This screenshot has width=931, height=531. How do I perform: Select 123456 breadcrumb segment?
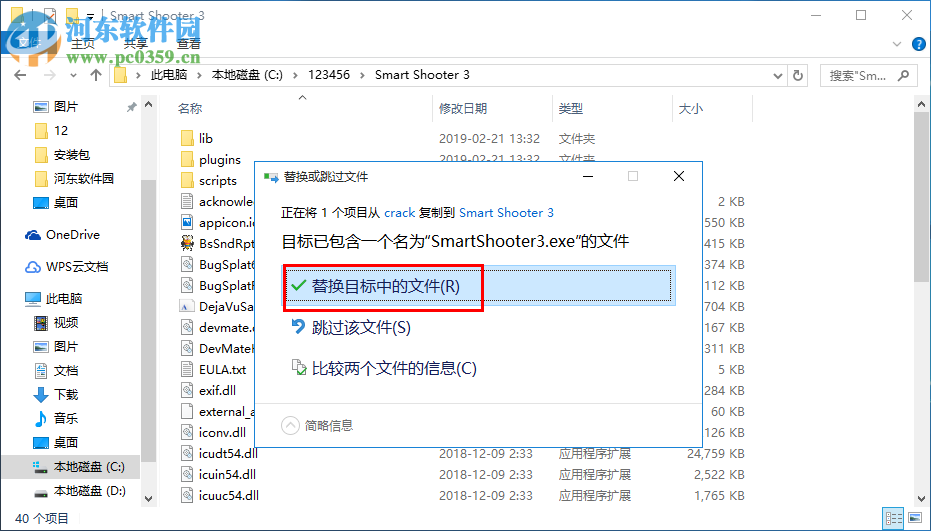point(329,75)
